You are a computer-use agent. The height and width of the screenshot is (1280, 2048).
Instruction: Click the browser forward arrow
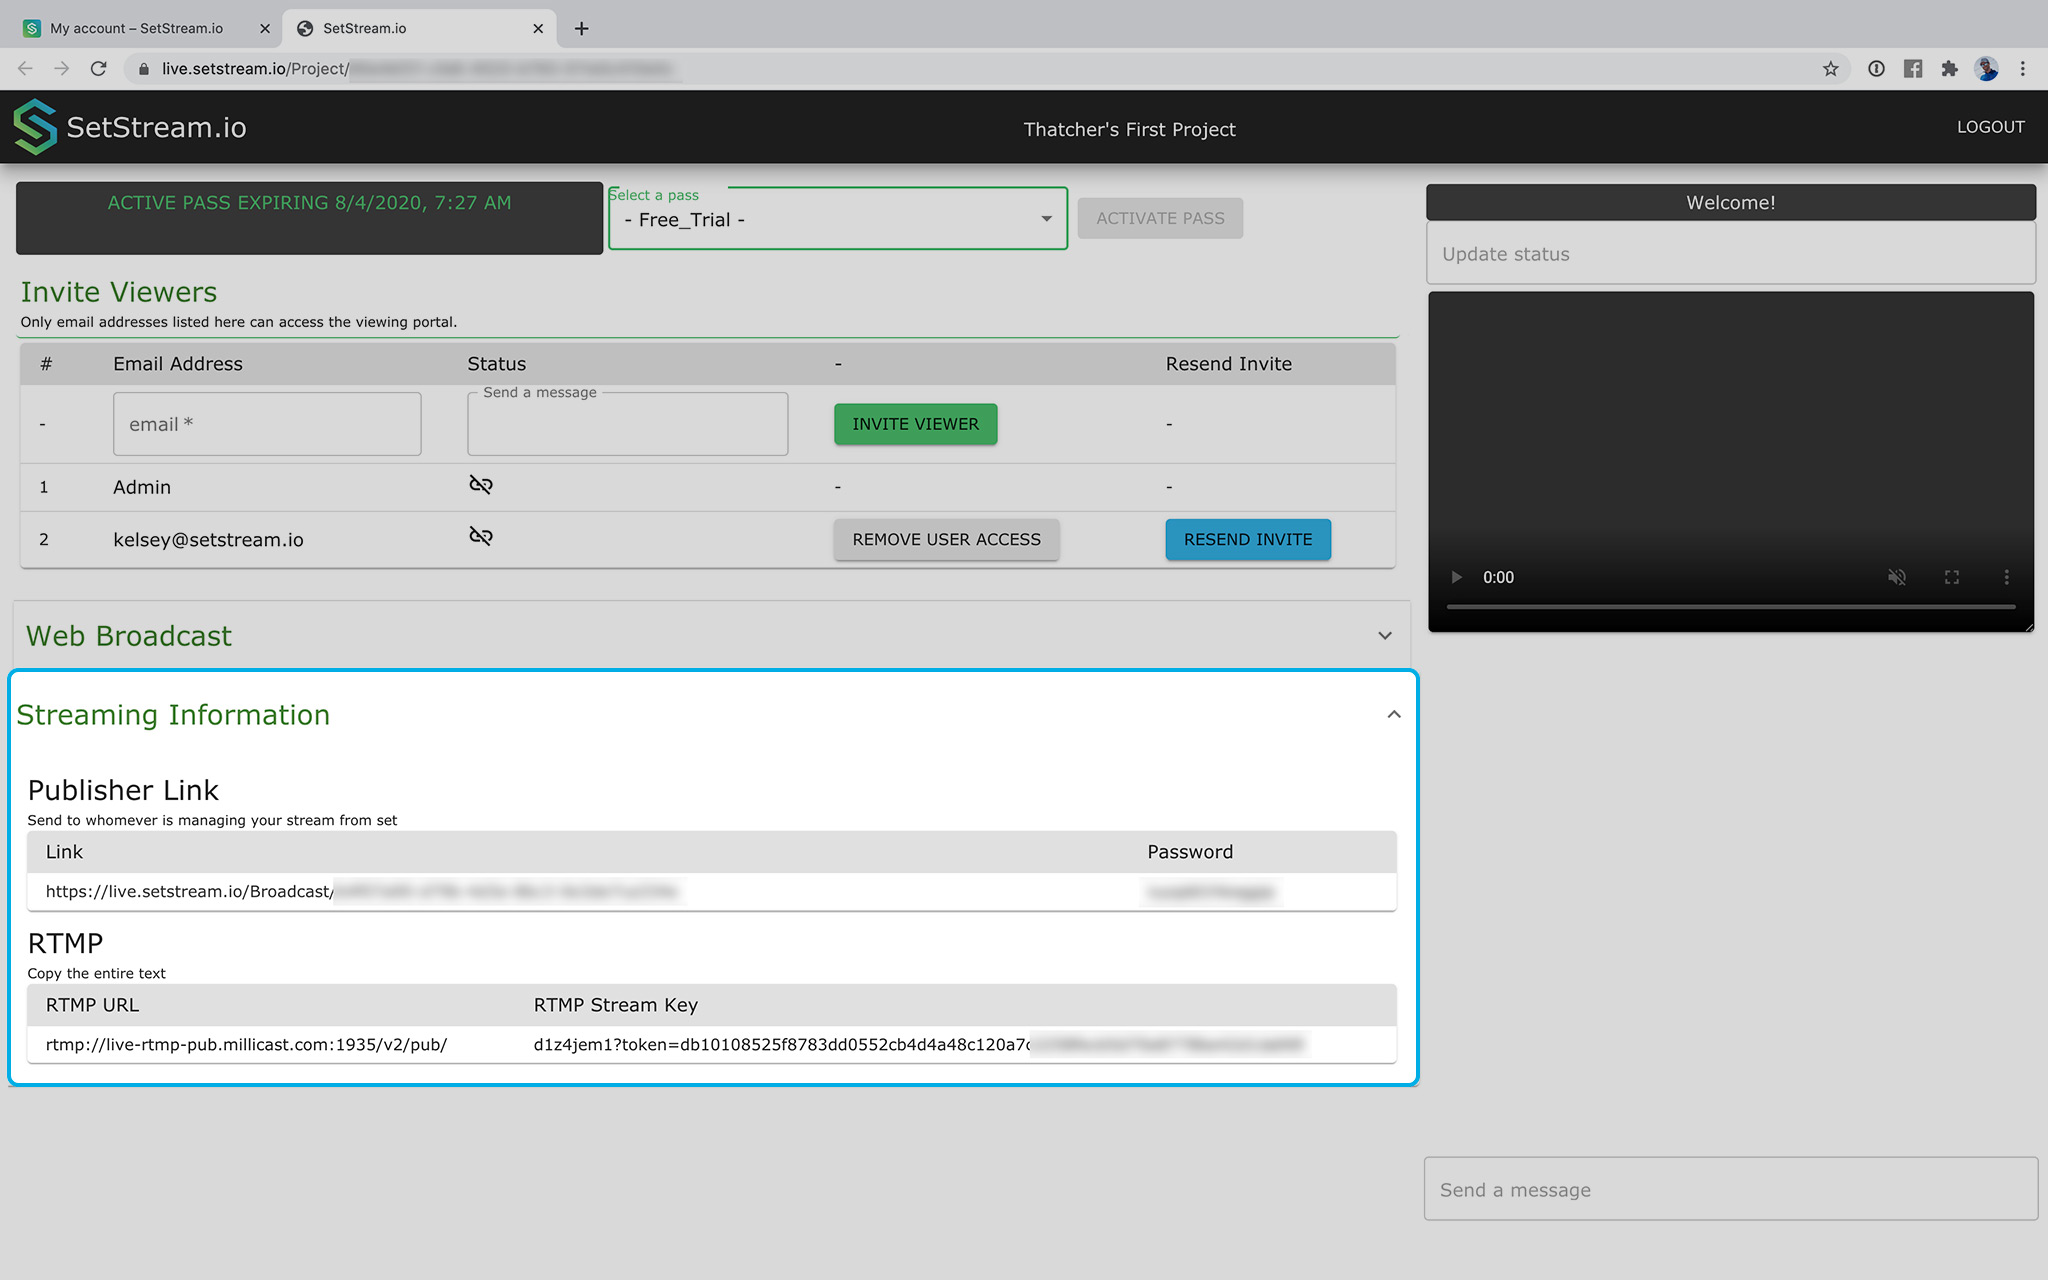62,69
